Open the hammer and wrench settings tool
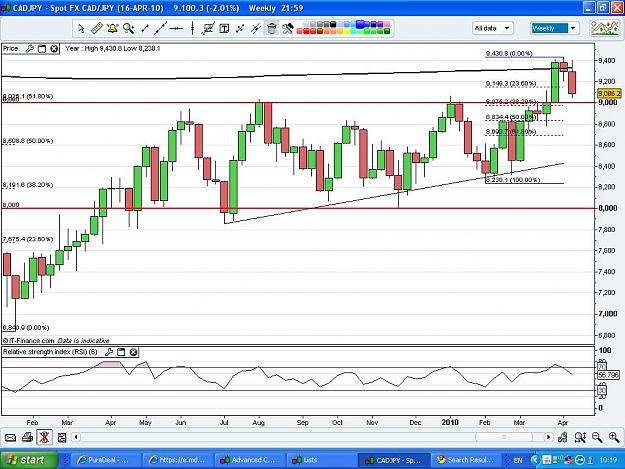The image size is (625, 469). (287, 28)
